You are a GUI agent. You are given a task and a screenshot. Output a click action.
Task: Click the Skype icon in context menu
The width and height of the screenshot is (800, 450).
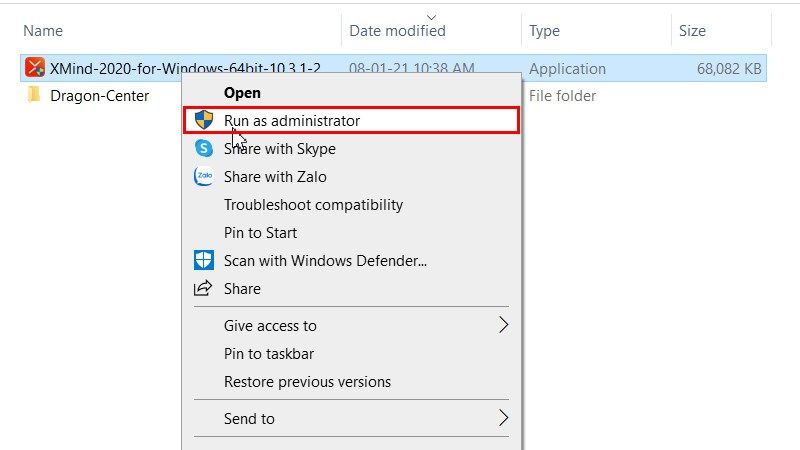click(x=204, y=149)
